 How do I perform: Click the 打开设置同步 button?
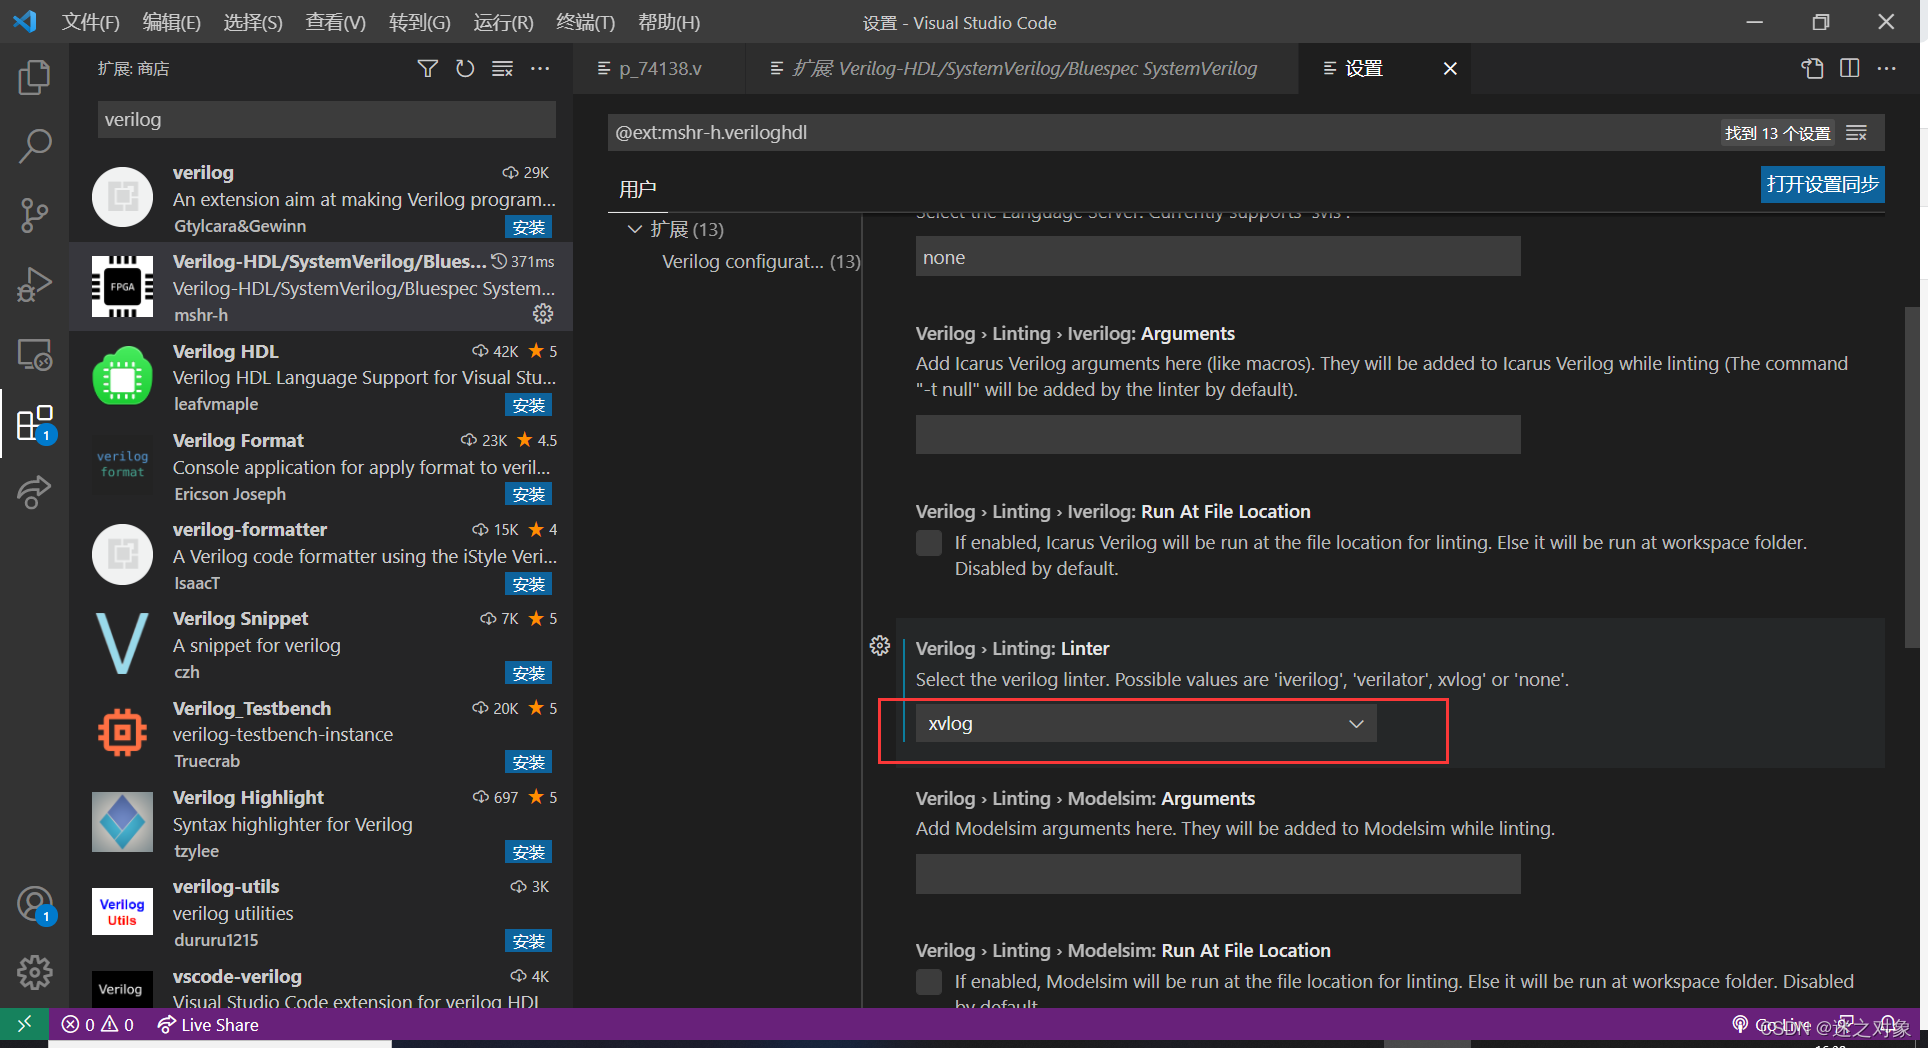pyautogui.click(x=1822, y=184)
